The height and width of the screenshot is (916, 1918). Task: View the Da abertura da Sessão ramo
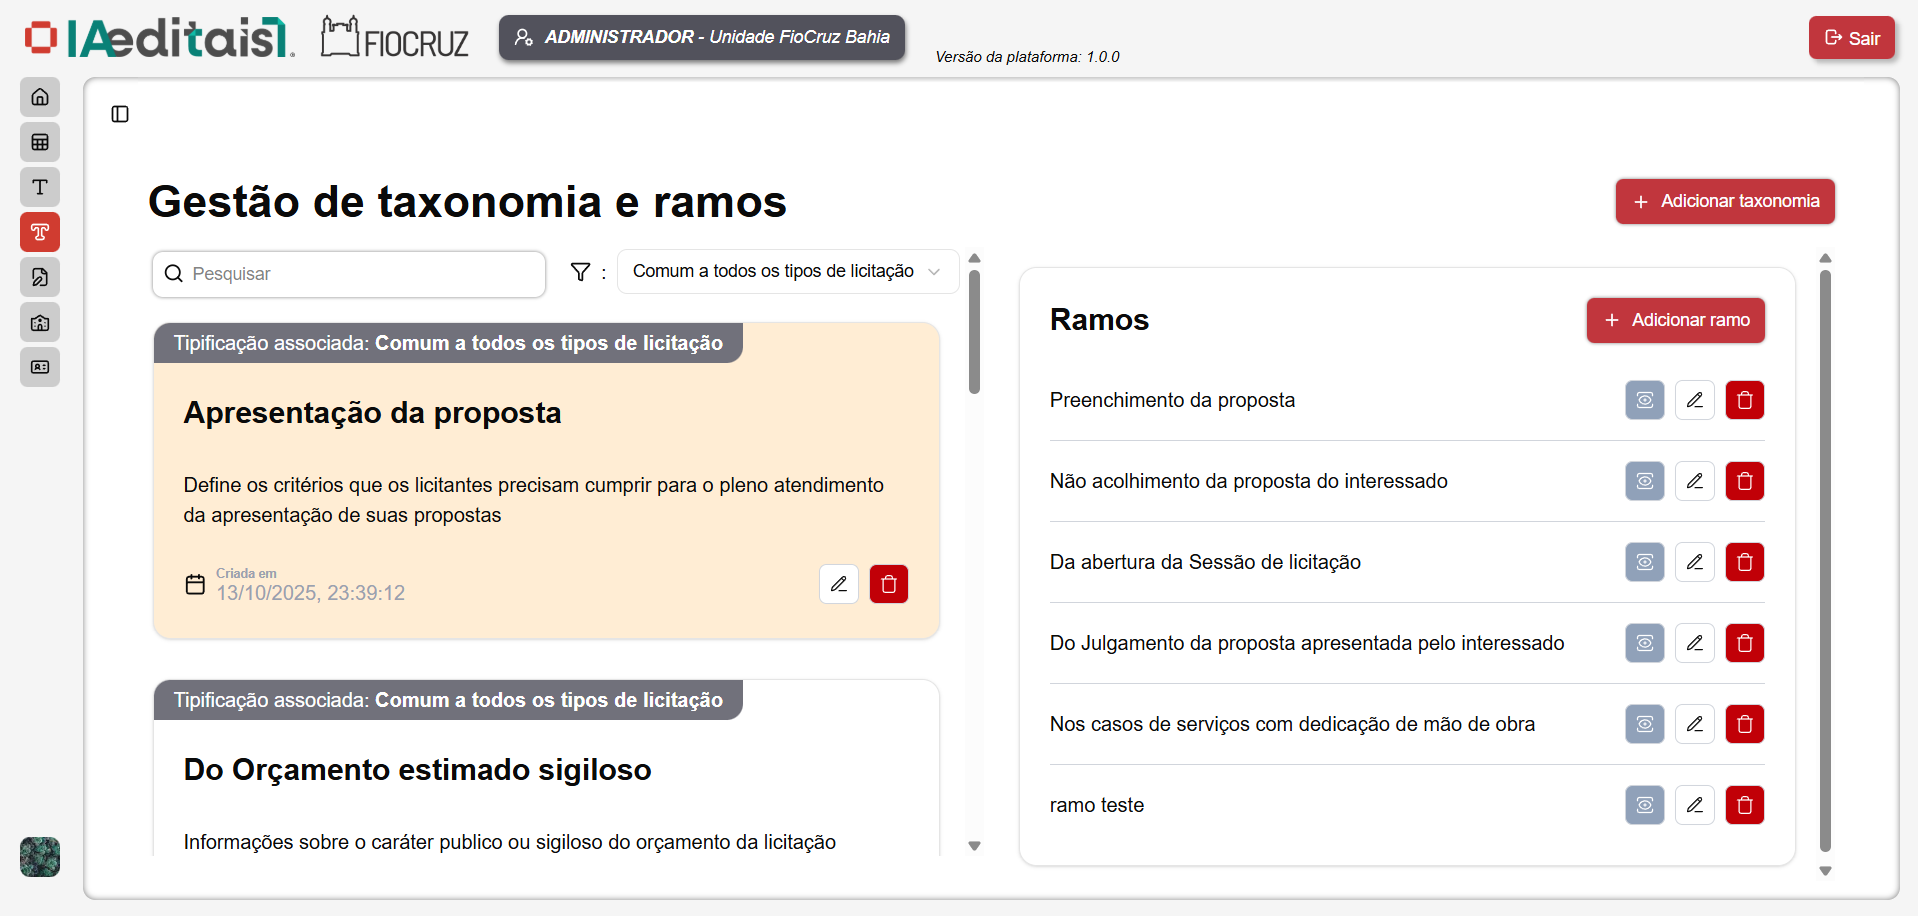[1645, 562]
